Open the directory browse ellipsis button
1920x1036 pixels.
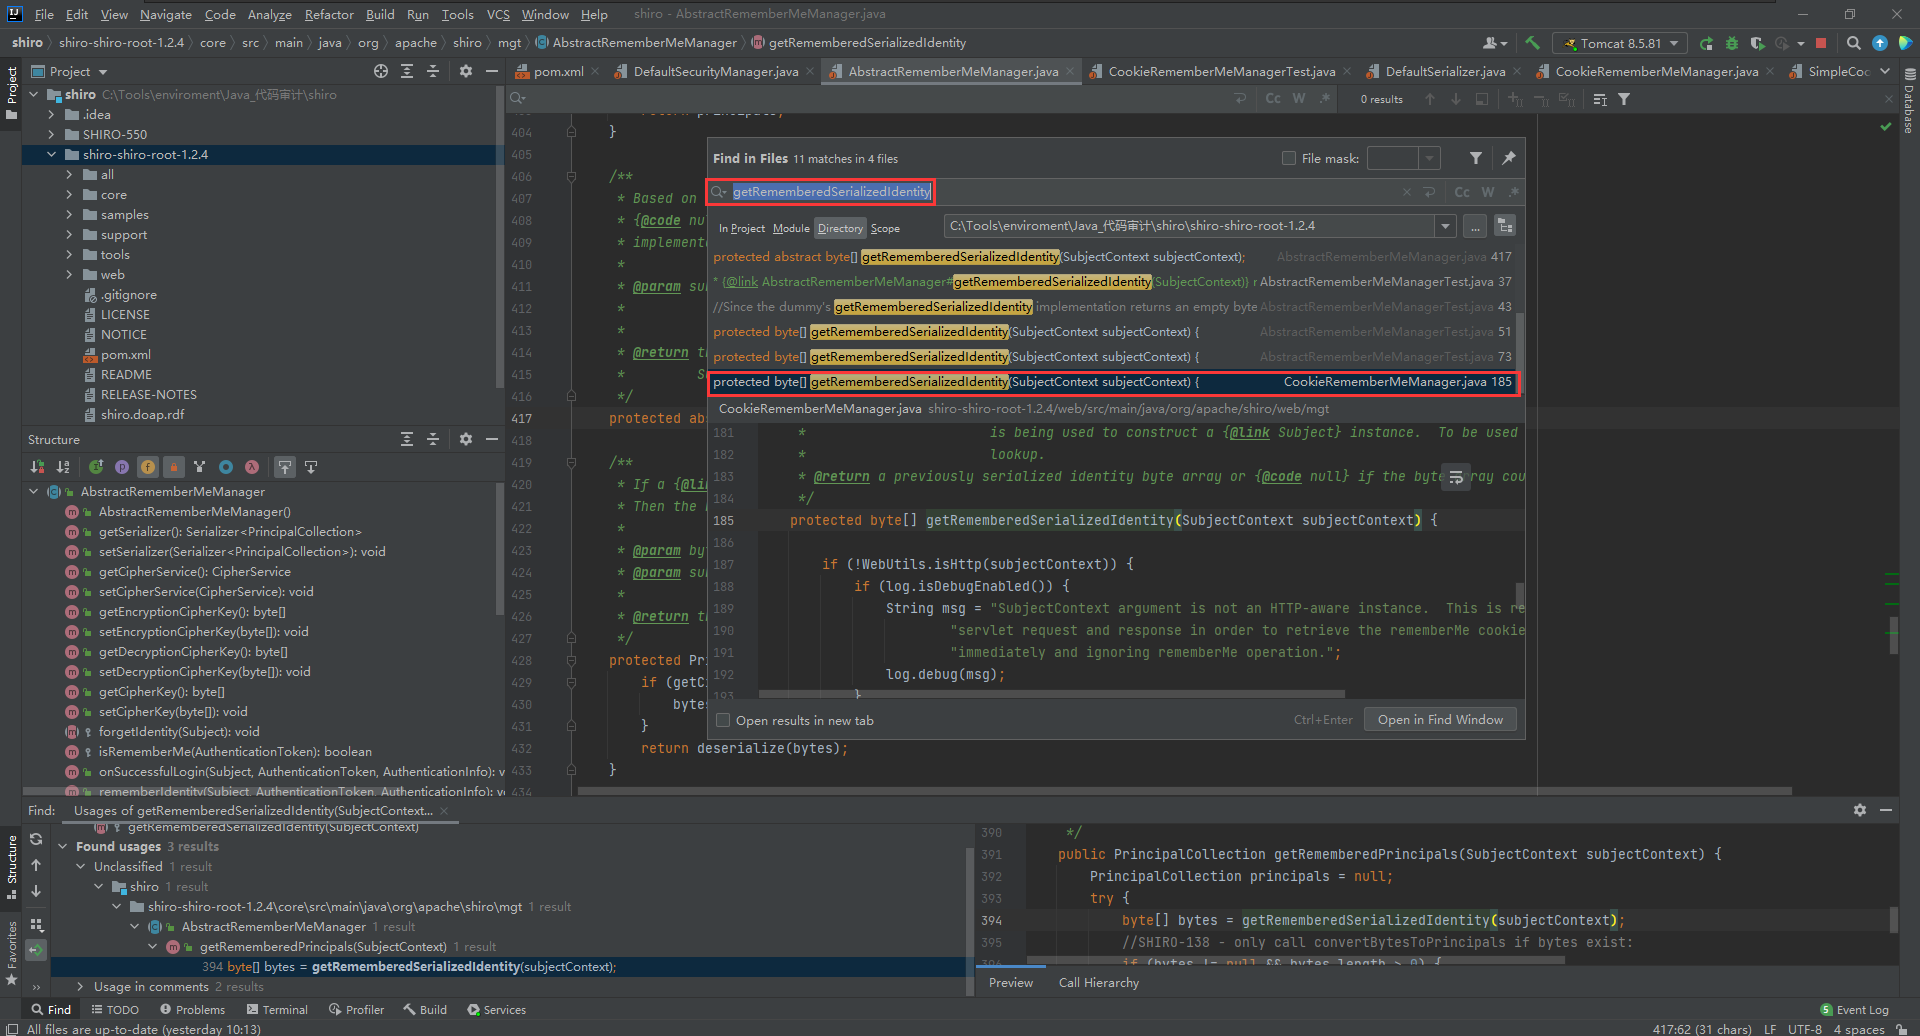click(1475, 226)
